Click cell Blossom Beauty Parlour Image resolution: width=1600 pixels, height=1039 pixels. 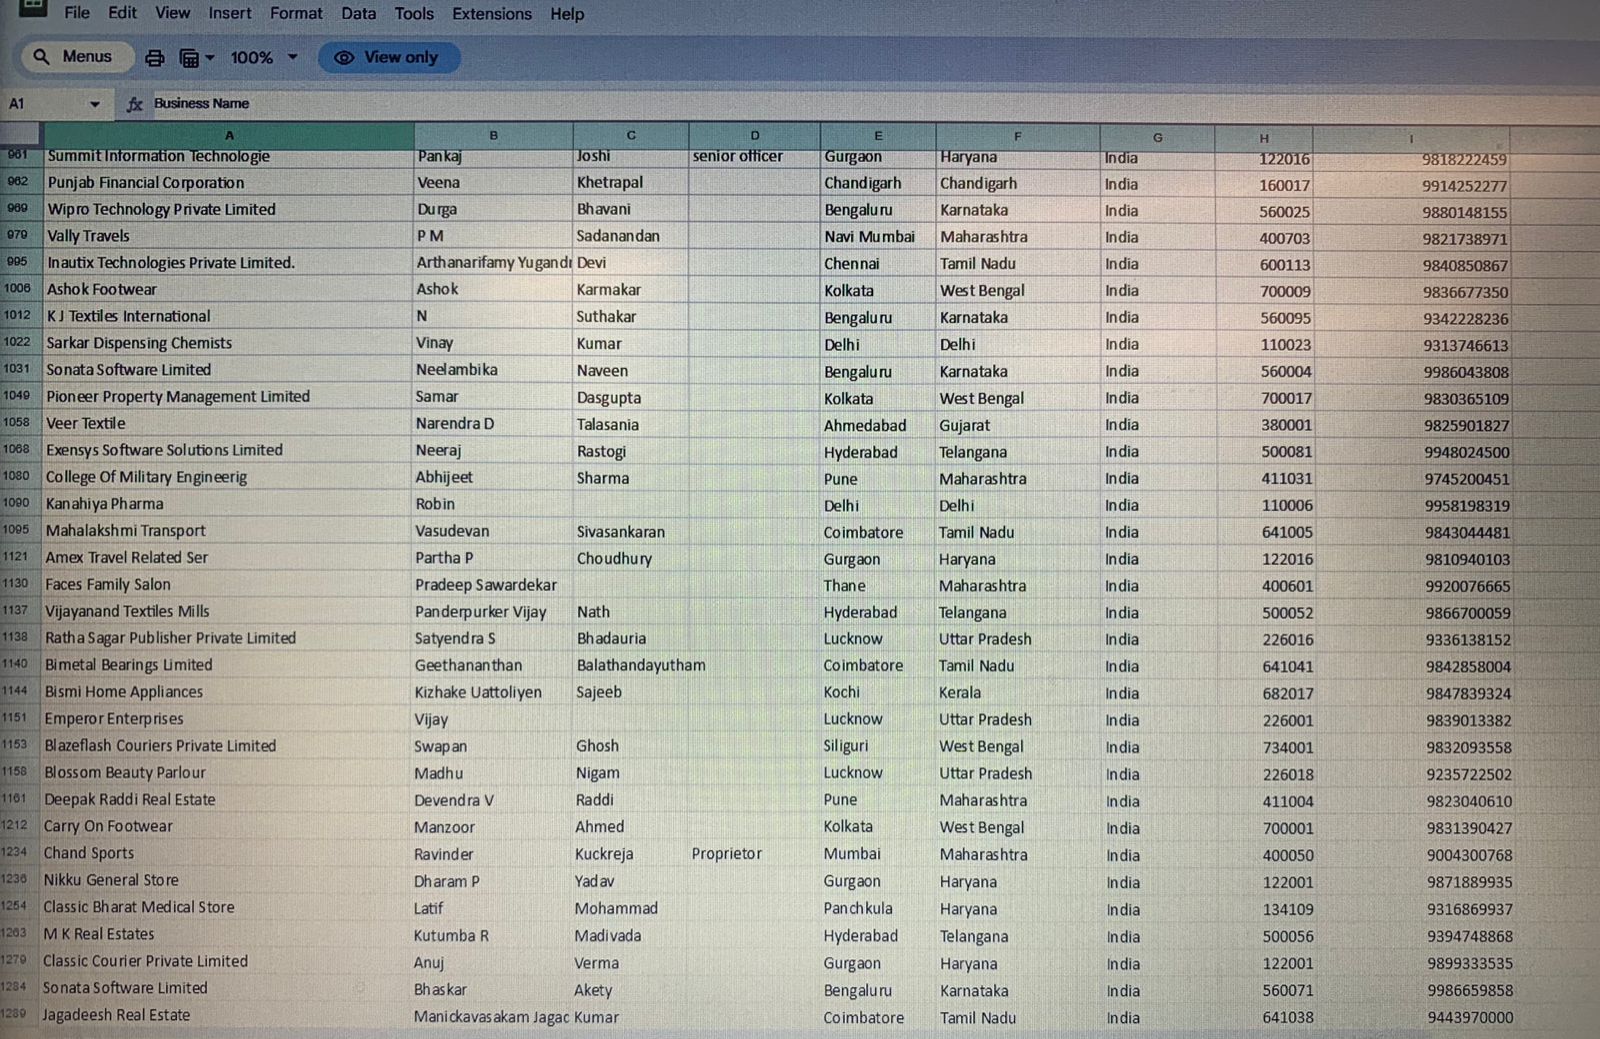[x=124, y=772]
